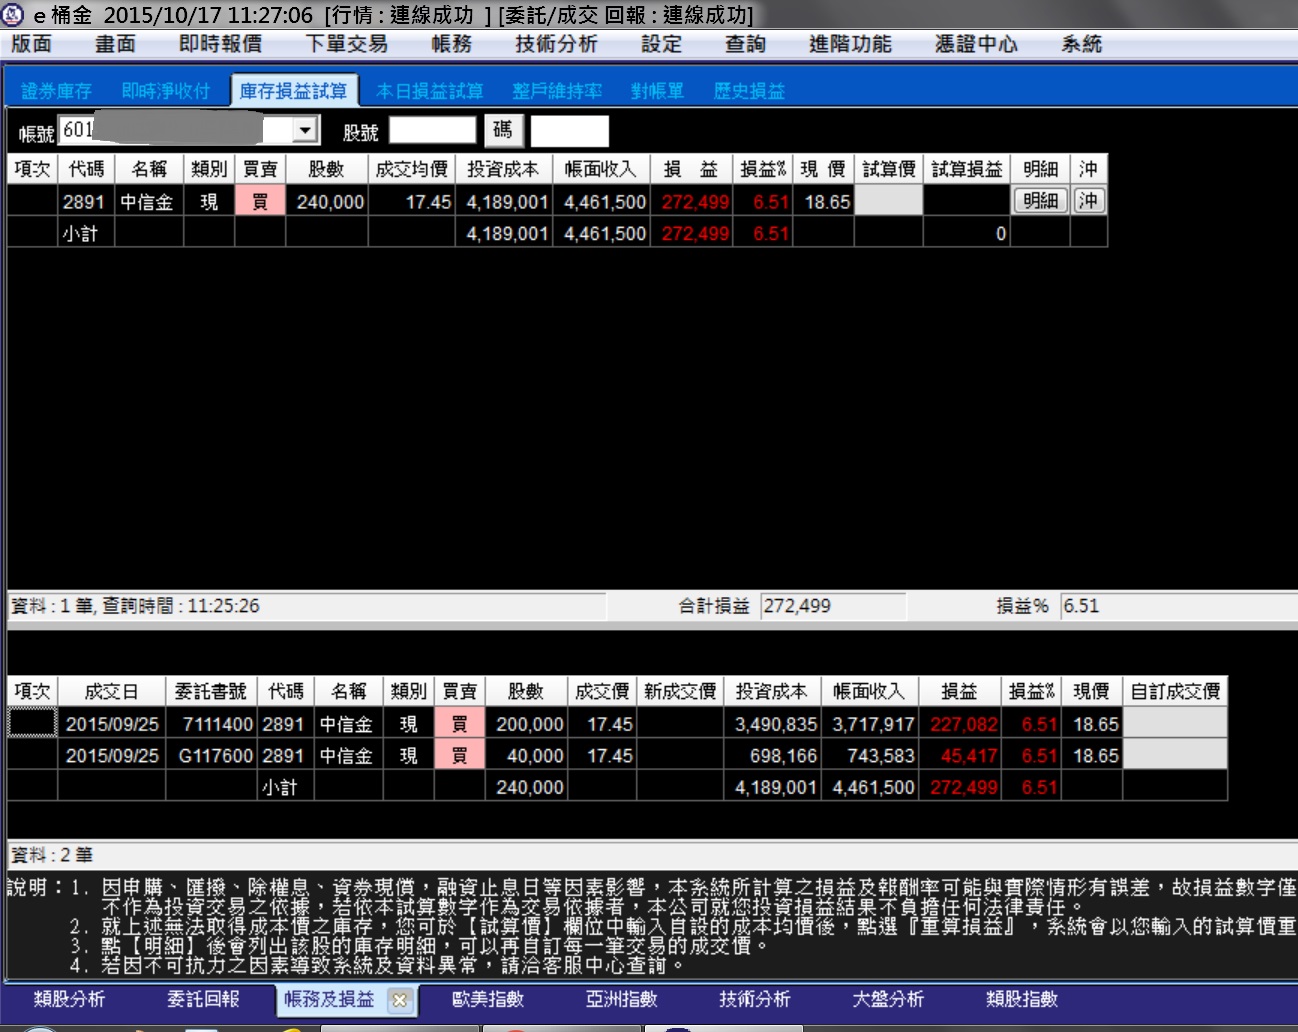Click the 自訂成交價 cell for the 200,000 share row
This screenshot has height=1032, width=1298.
point(1175,724)
